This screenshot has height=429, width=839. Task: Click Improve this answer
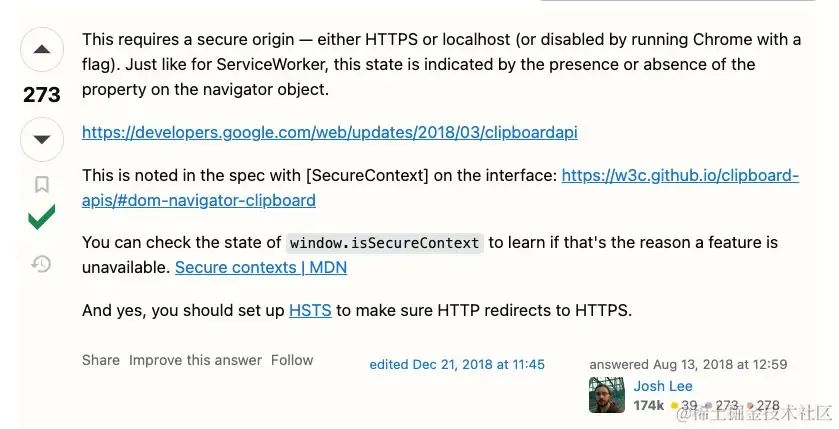[x=195, y=360]
